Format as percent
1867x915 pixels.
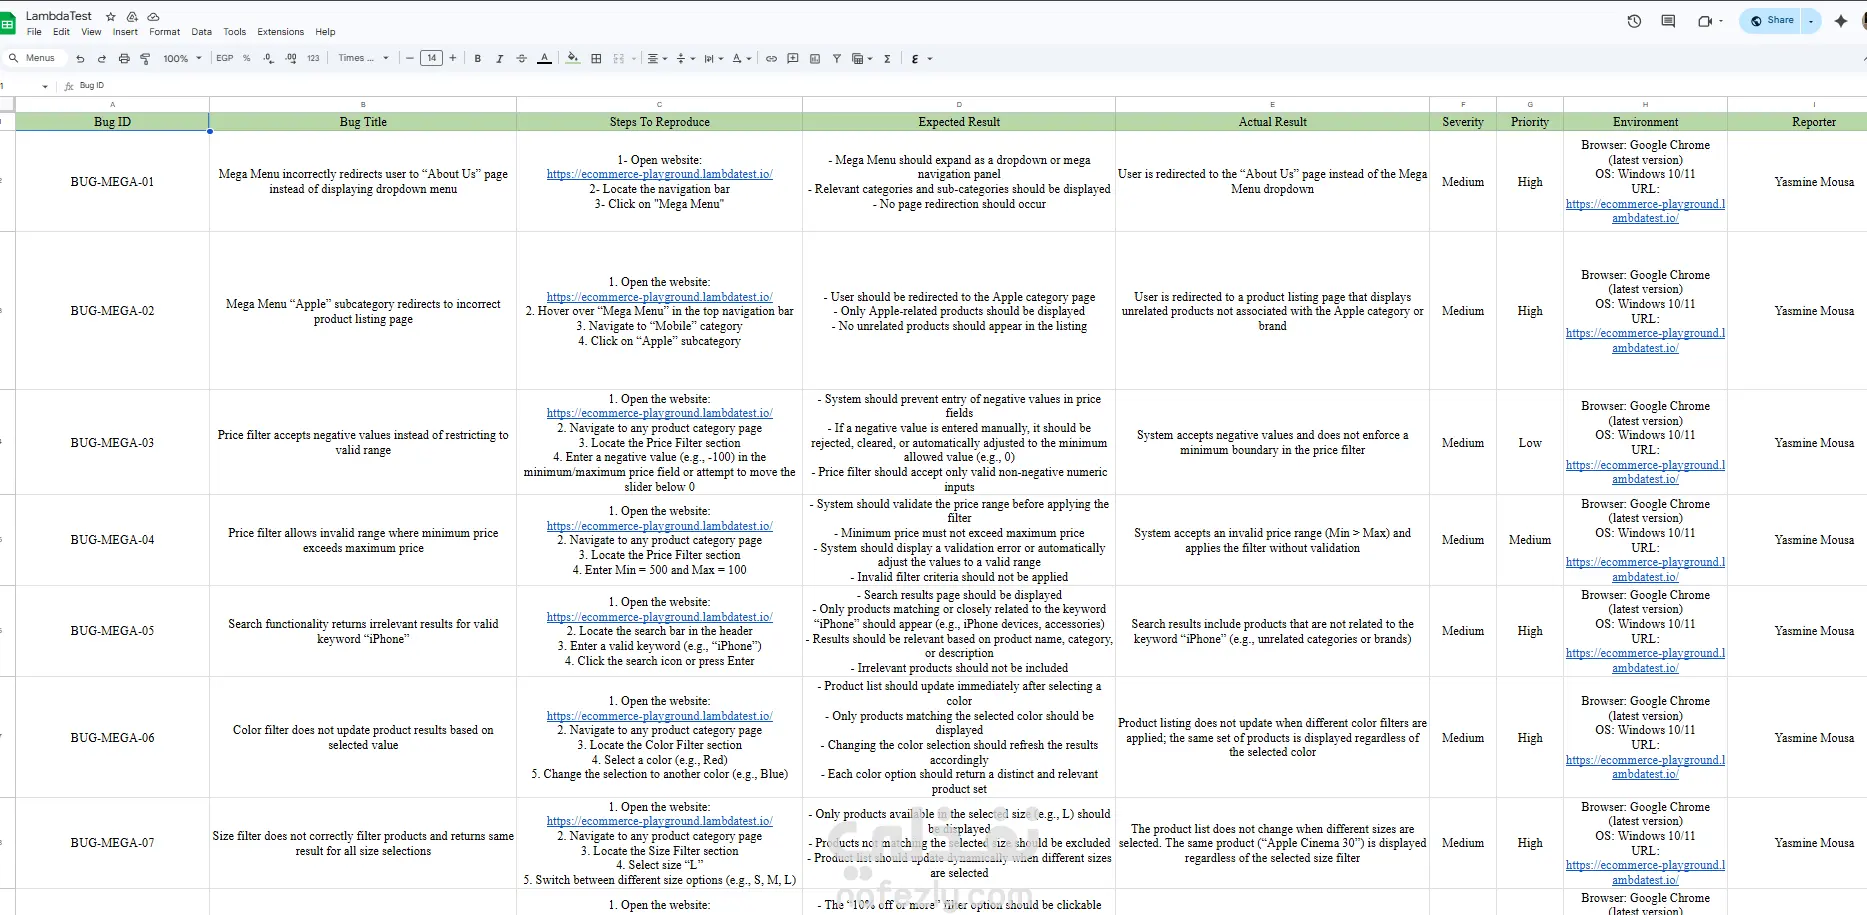(247, 59)
